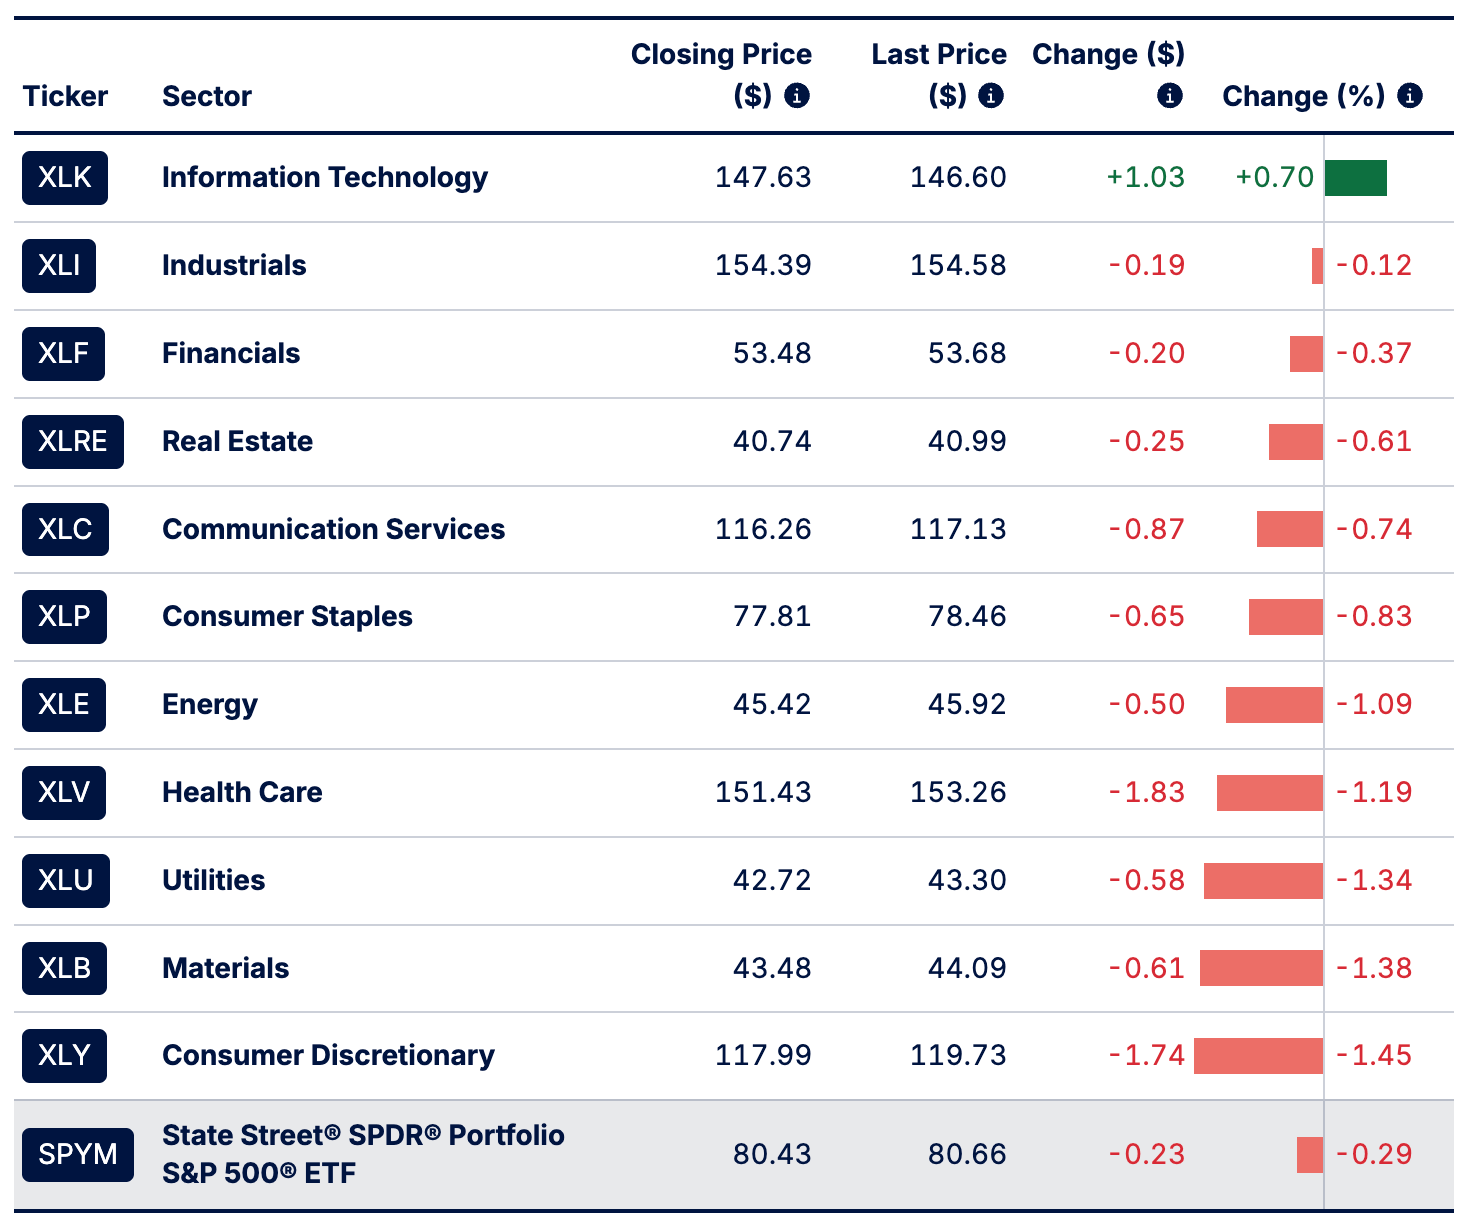Image resolution: width=1466 pixels, height=1232 pixels.
Task: Click the XLRE ticker badge
Action: click(73, 442)
